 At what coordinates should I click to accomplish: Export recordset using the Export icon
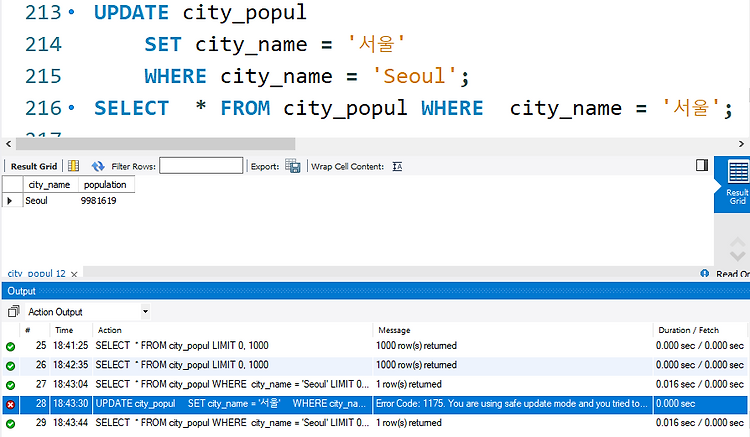293,166
